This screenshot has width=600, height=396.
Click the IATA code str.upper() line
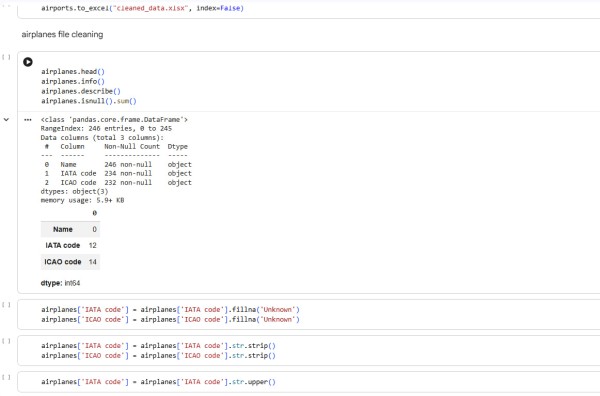pyautogui.click(x=158, y=382)
